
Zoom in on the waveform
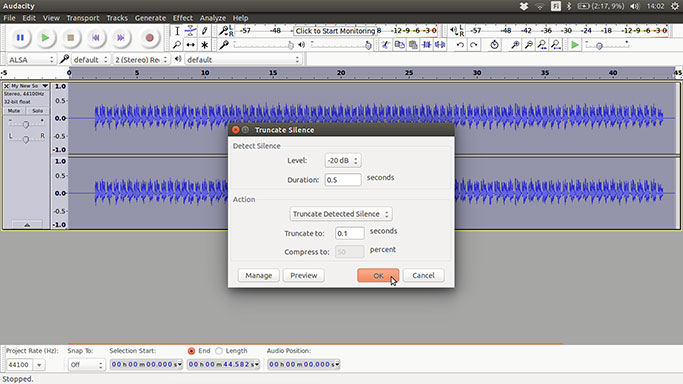[x=514, y=45]
